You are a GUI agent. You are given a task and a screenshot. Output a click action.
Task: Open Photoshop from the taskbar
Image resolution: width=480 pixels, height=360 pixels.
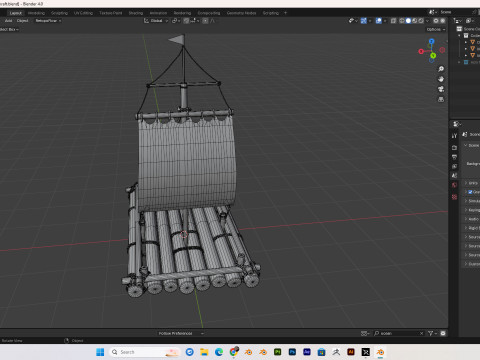pos(292,352)
